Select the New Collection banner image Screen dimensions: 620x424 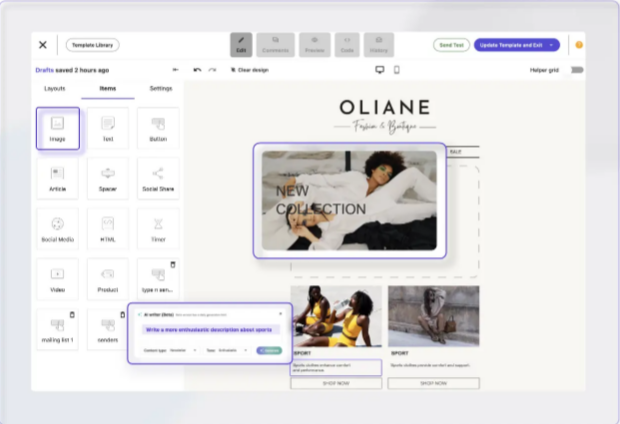pyautogui.click(x=349, y=200)
